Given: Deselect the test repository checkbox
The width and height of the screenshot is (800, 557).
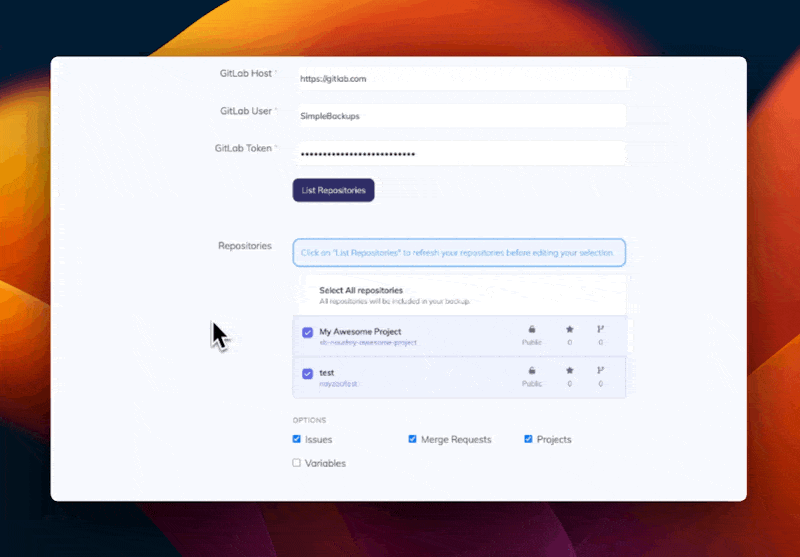Looking at the screenshot, I should 308,374.
